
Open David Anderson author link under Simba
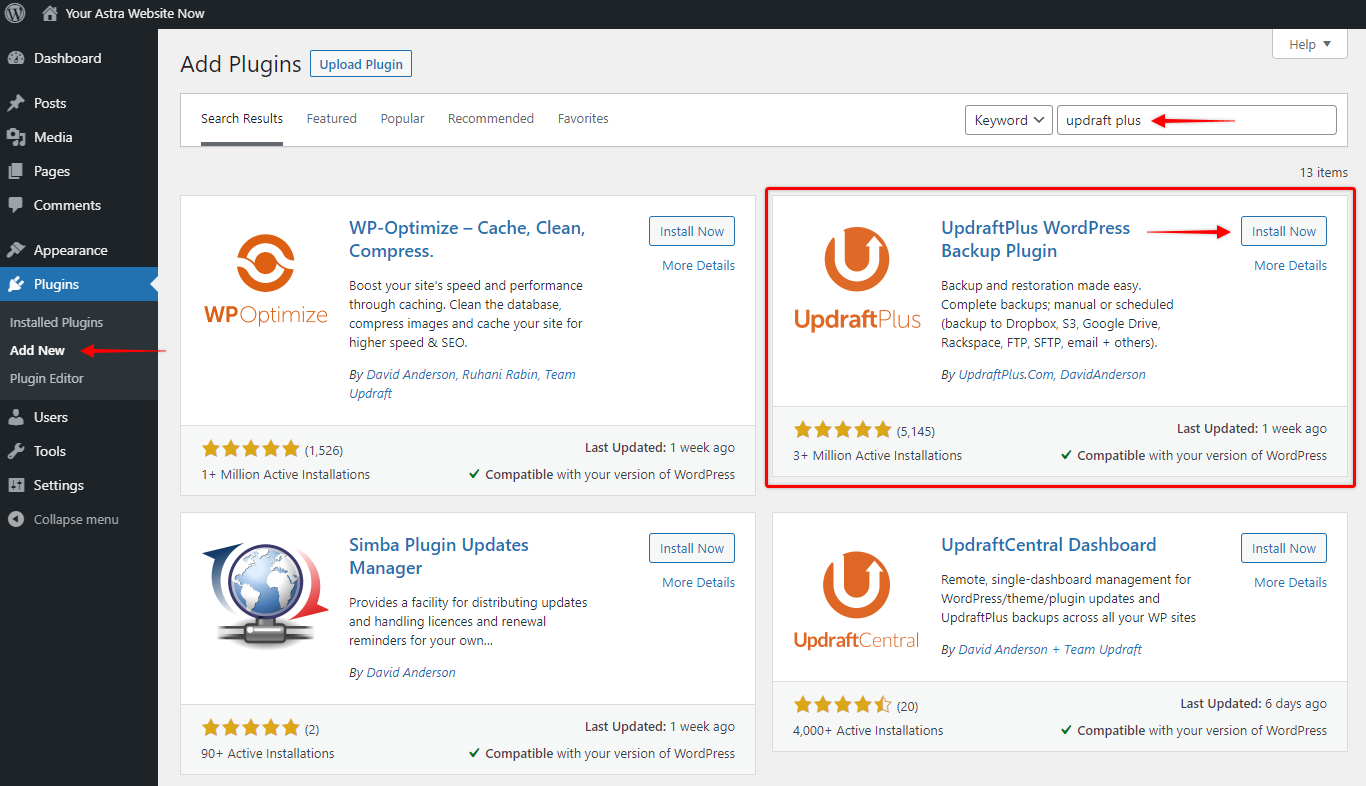coord(411,672)
